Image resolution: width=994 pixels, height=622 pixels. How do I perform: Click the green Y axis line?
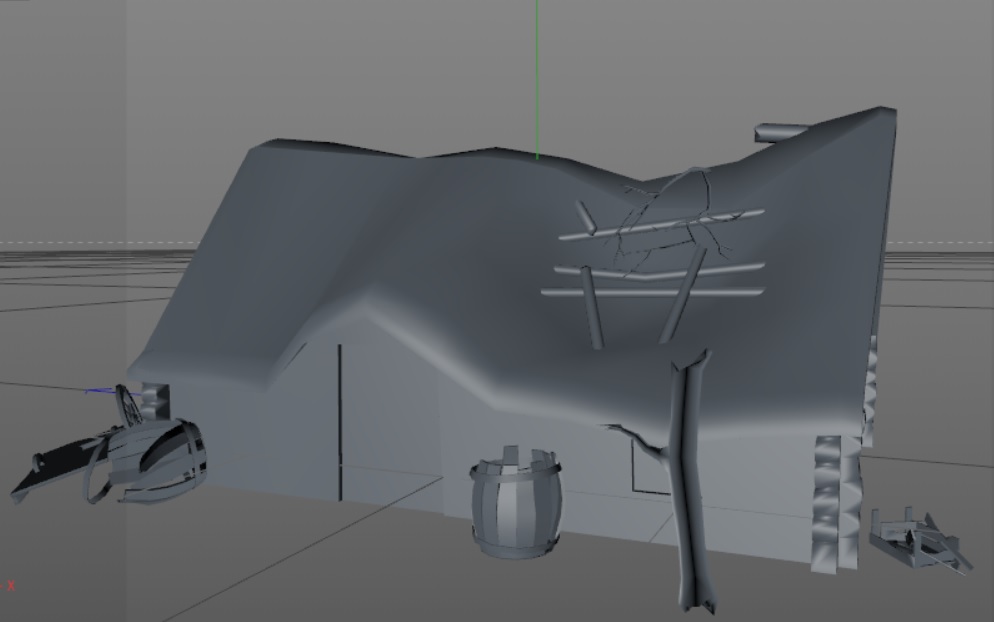(x=537, y=79)
